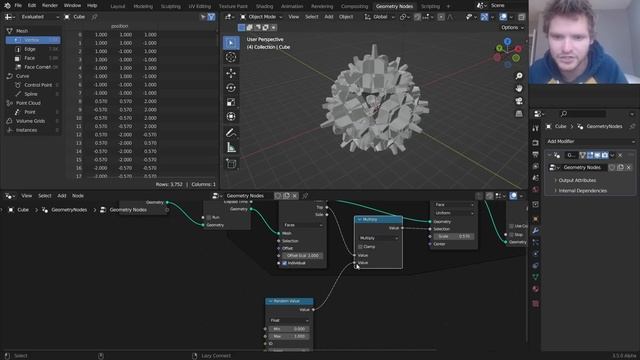Open the Render properties tab icon
The image size is (640, 360).
(x=536, y=143)
